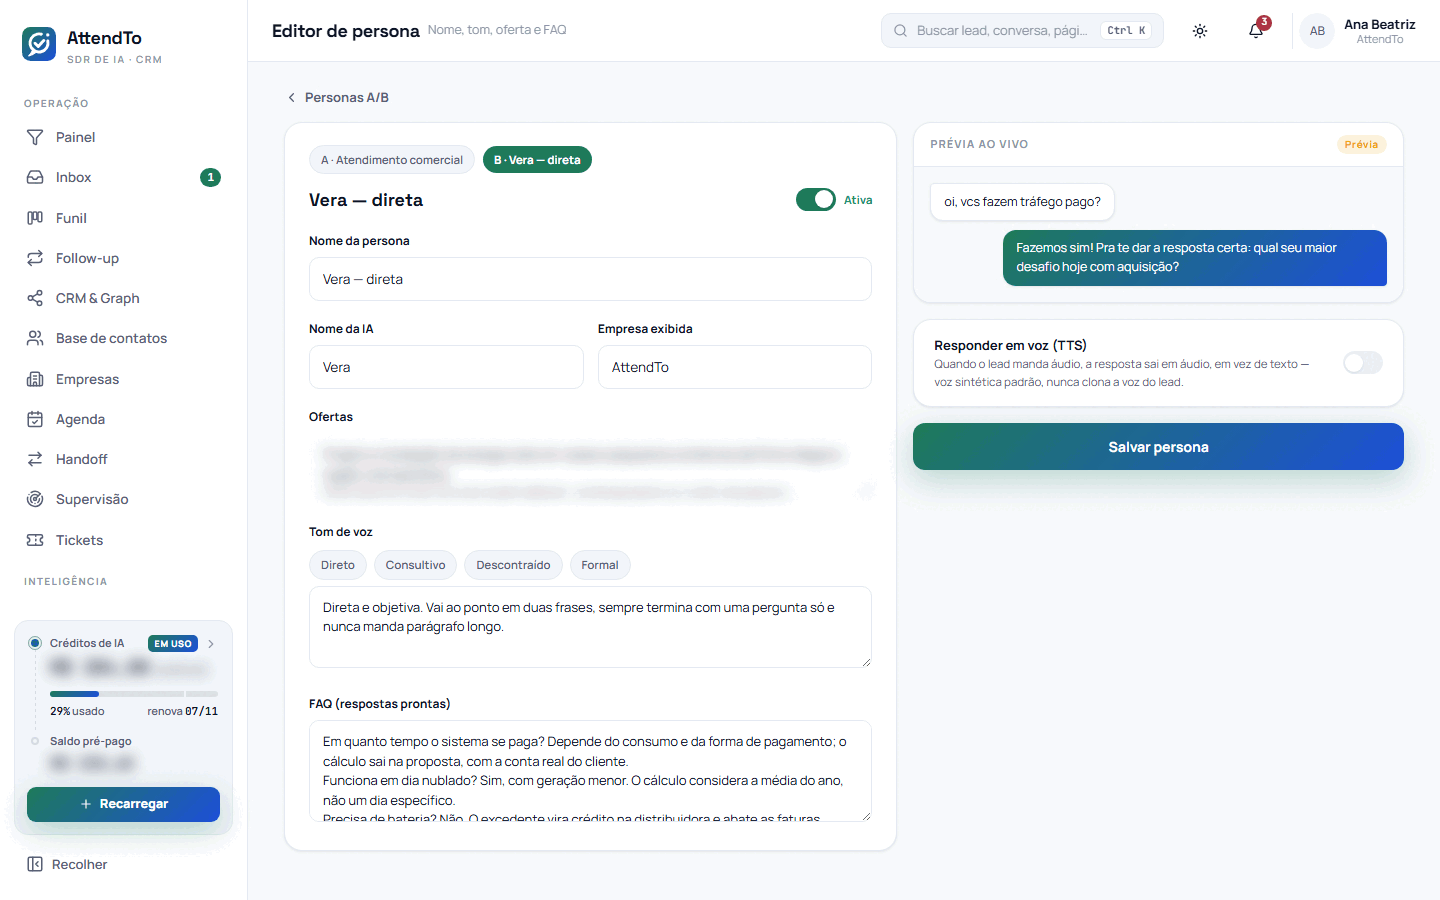Open Empresas via its building icon

pyautogui.click(x=35, y=379)
